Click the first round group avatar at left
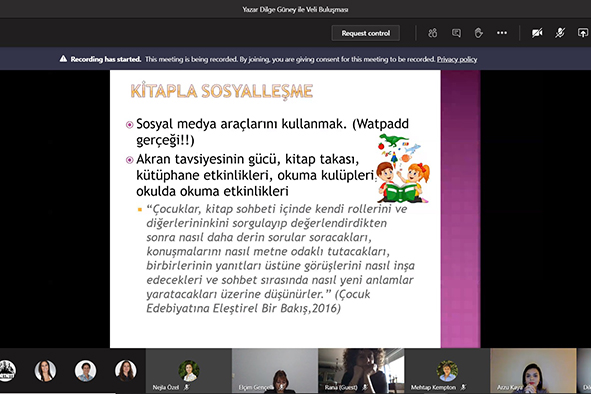Screen dimensions: 591x394 (x=6, y=370)
